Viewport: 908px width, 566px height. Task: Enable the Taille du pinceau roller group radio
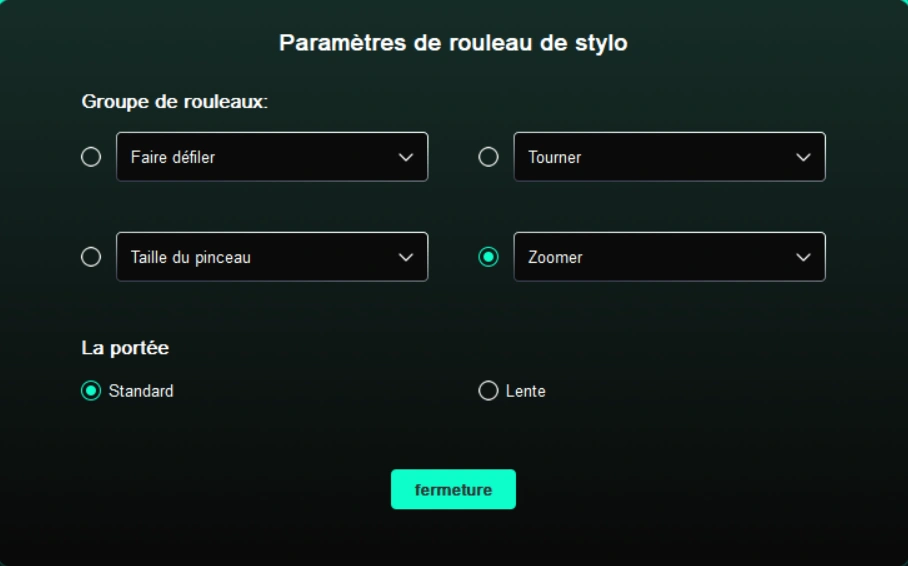91,257
